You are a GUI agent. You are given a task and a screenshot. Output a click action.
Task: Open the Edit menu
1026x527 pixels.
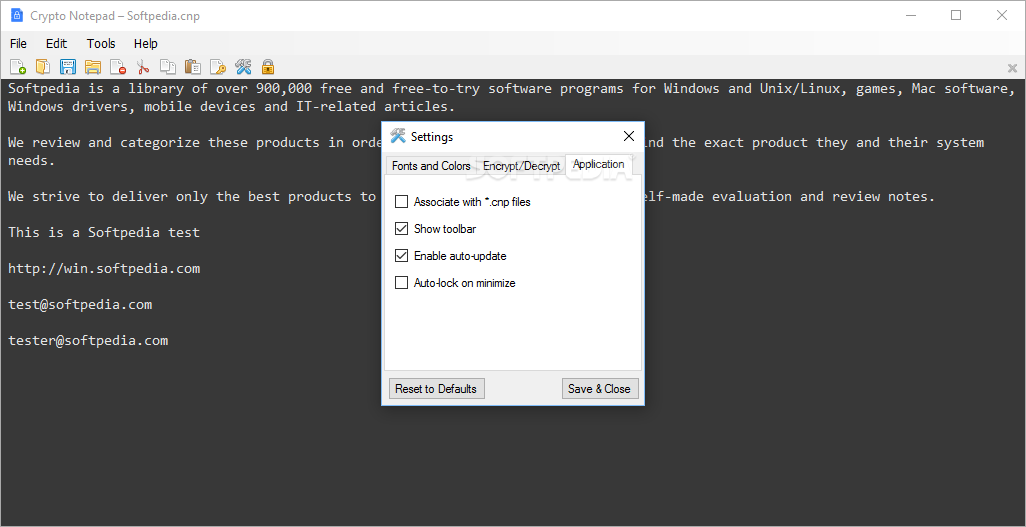(x=56, y=44)
